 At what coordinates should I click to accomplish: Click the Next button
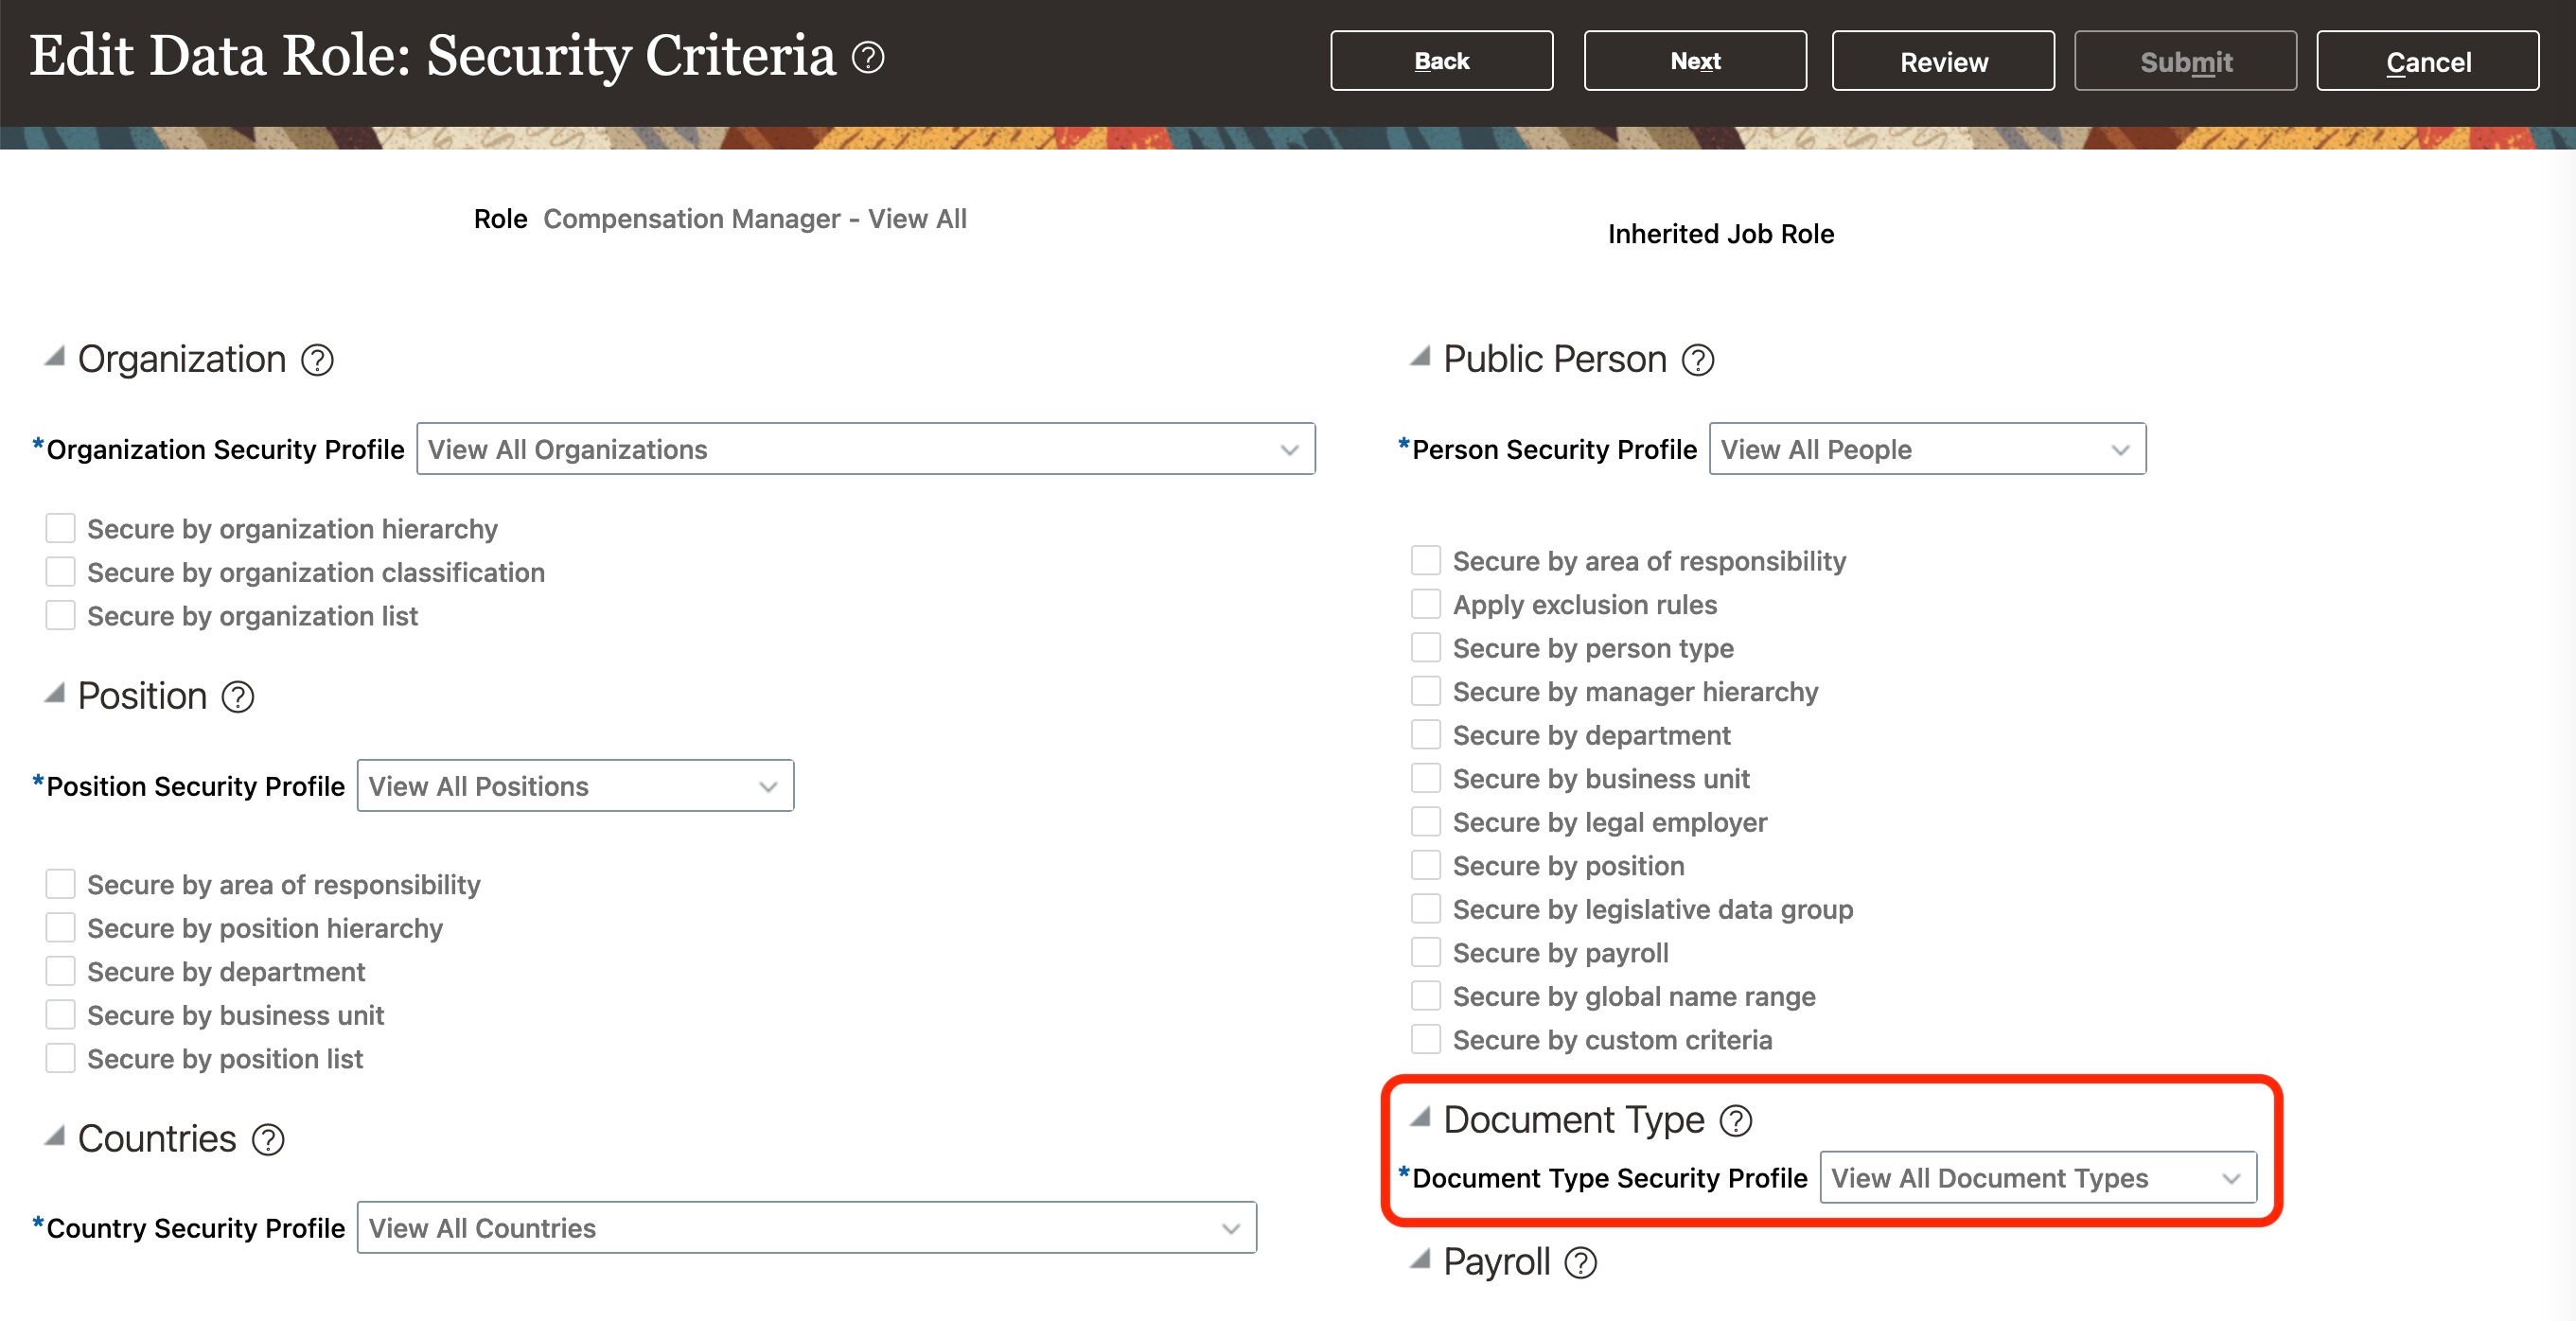pos(1695,61)
